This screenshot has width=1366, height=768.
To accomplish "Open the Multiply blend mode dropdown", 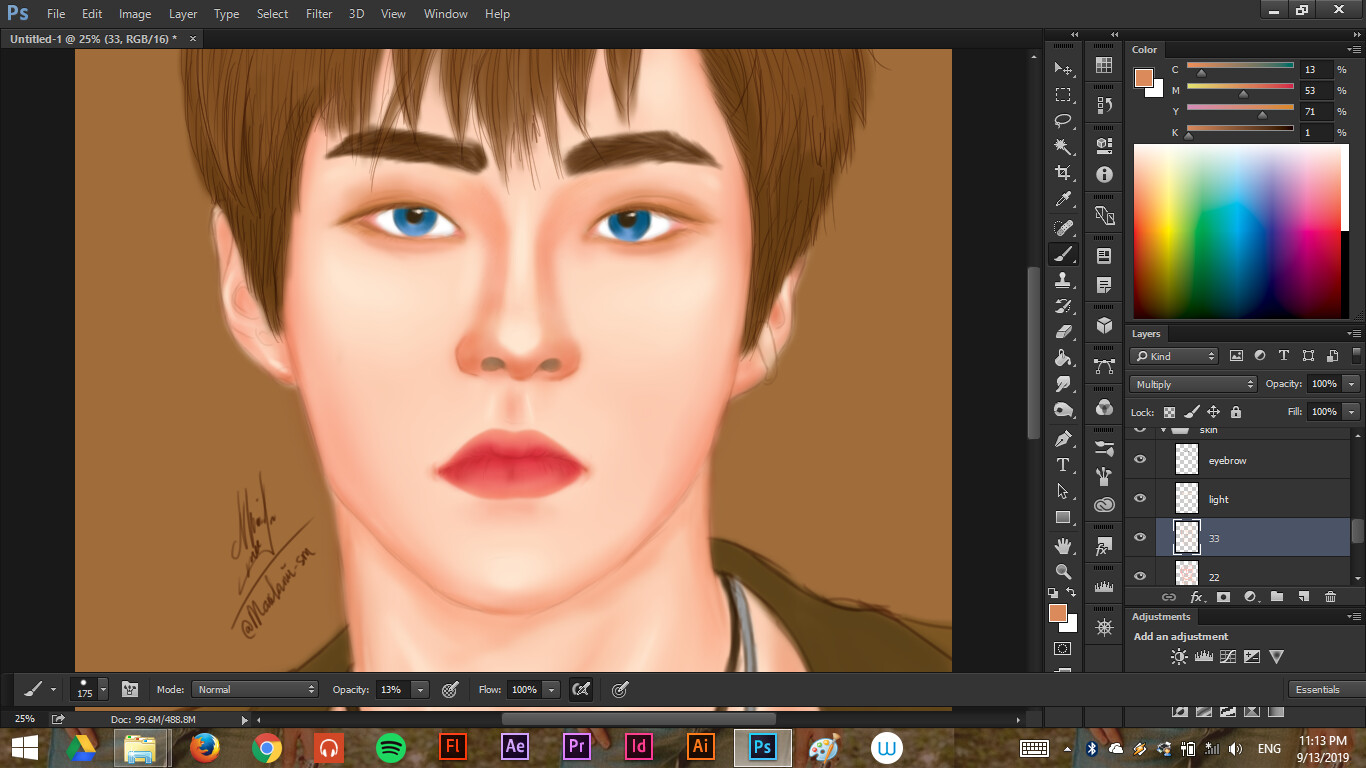I will click(1193, 384).
